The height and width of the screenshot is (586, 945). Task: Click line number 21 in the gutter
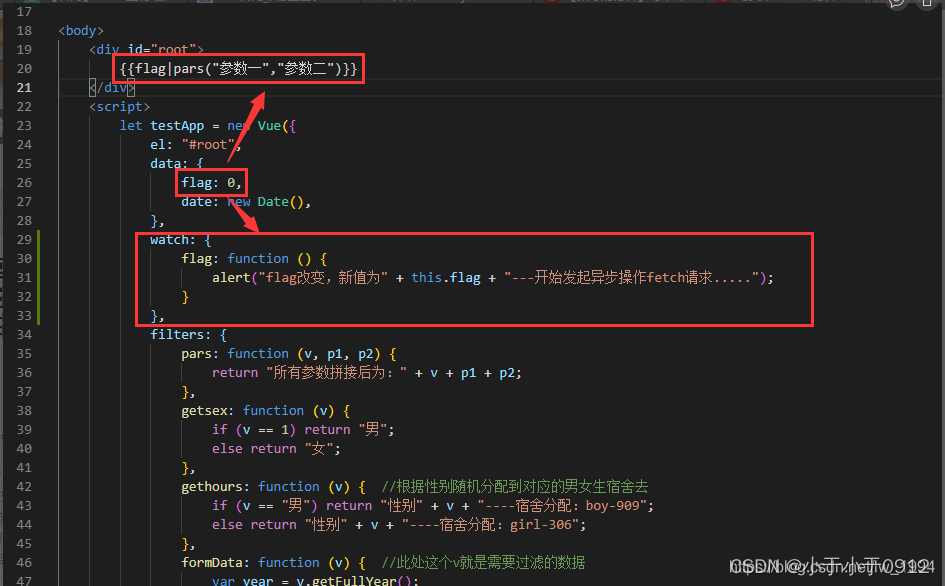22,87
